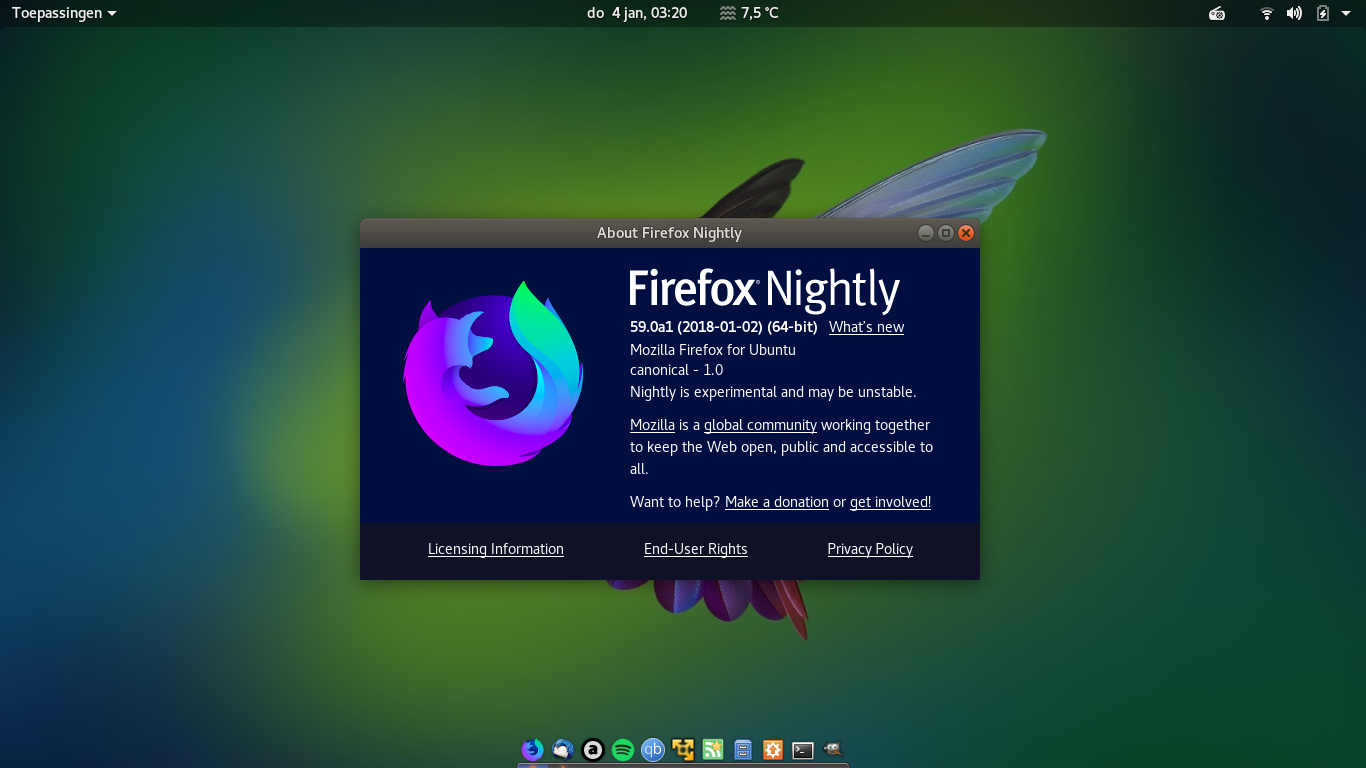Click the black circular 'a' dock icon
This screenshot has width=1366, height=768.
[593, 749]
